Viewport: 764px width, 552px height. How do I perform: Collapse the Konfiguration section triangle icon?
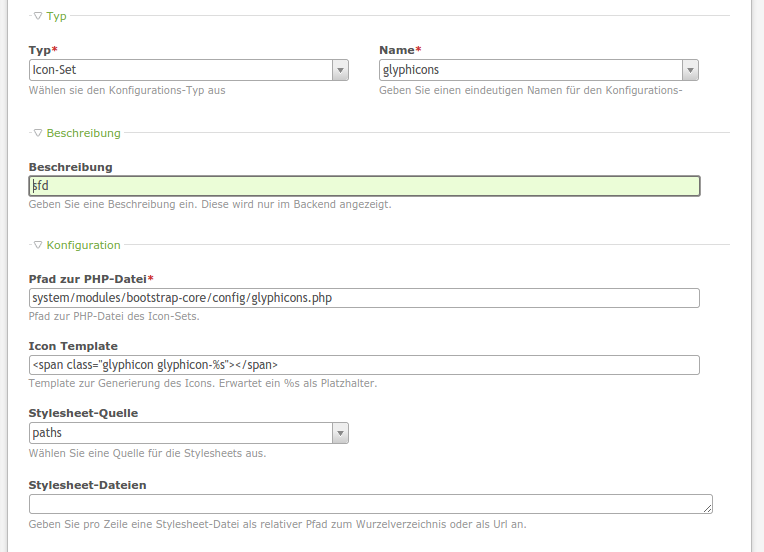38,245
